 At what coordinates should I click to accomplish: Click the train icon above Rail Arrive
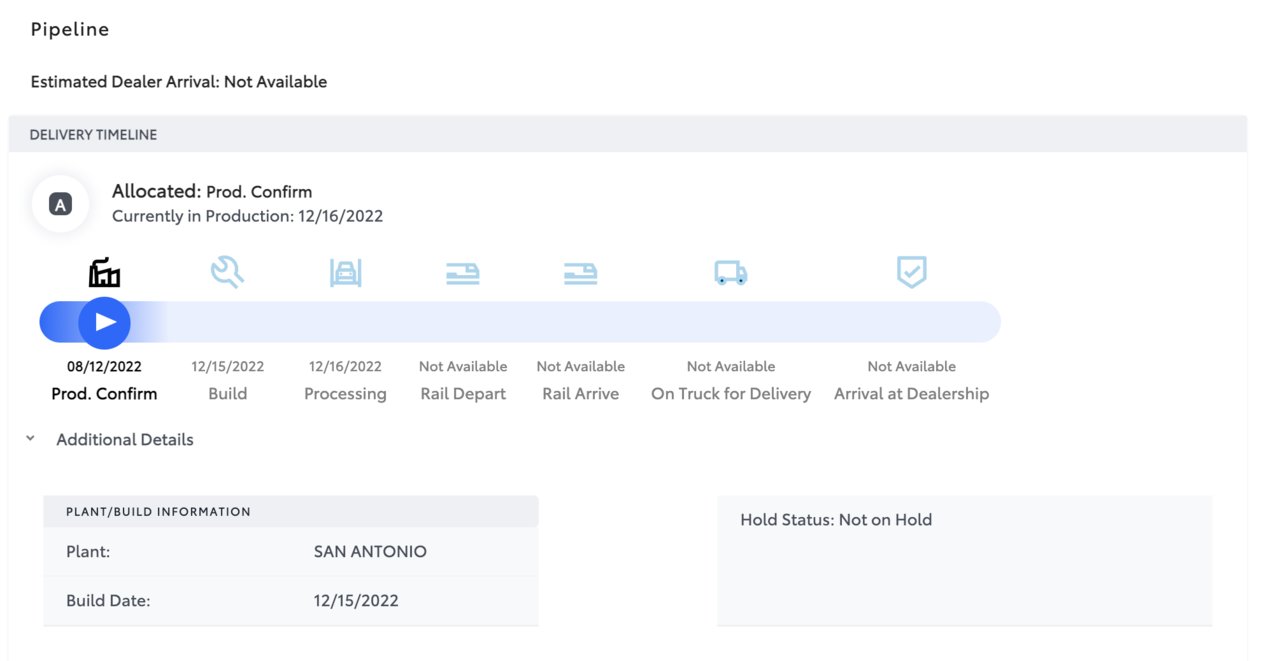[581, 273]
